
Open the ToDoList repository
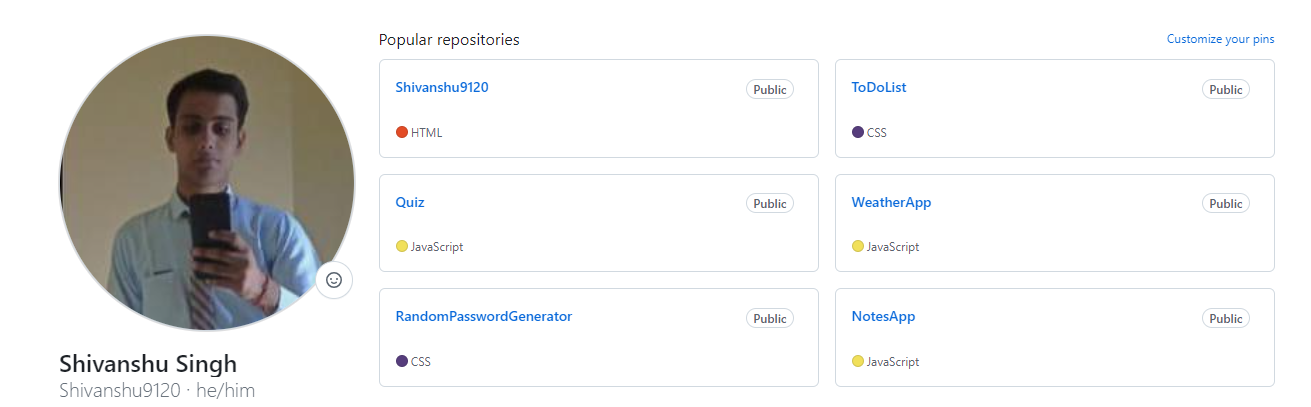pyautogui.click(x=879, y=87)
